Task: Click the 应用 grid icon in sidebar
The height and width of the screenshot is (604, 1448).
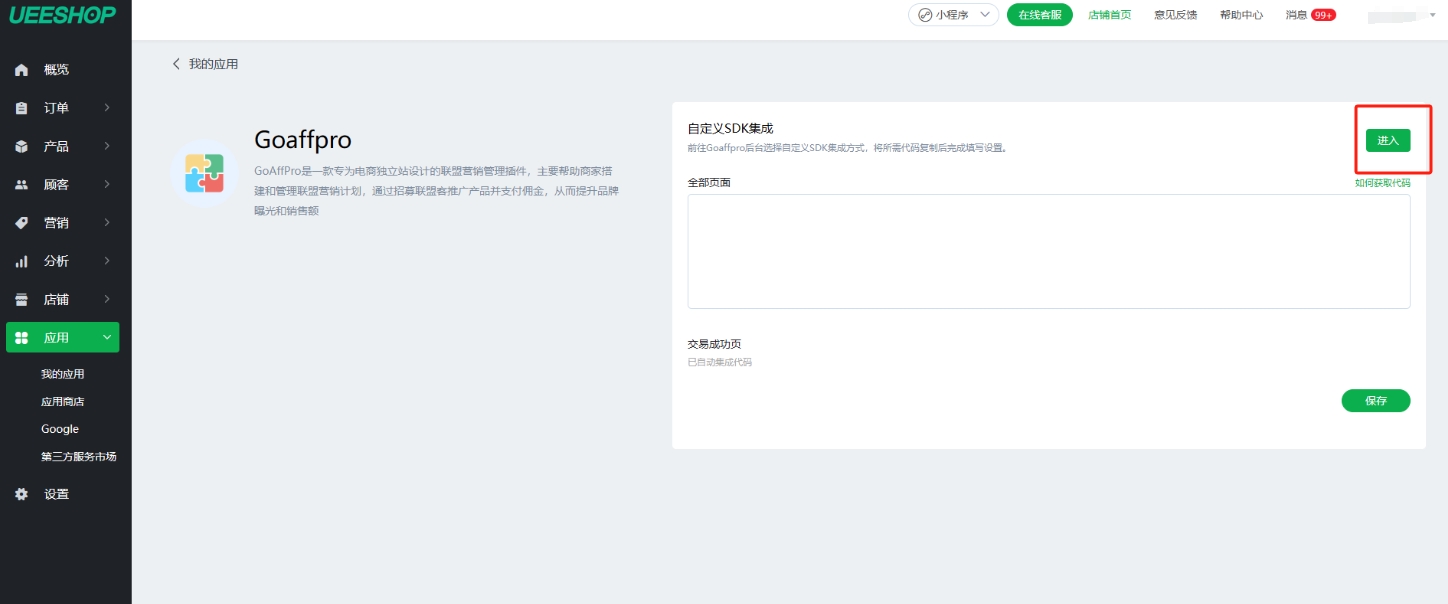Action: pyautogui.click(x=21, y=338)
